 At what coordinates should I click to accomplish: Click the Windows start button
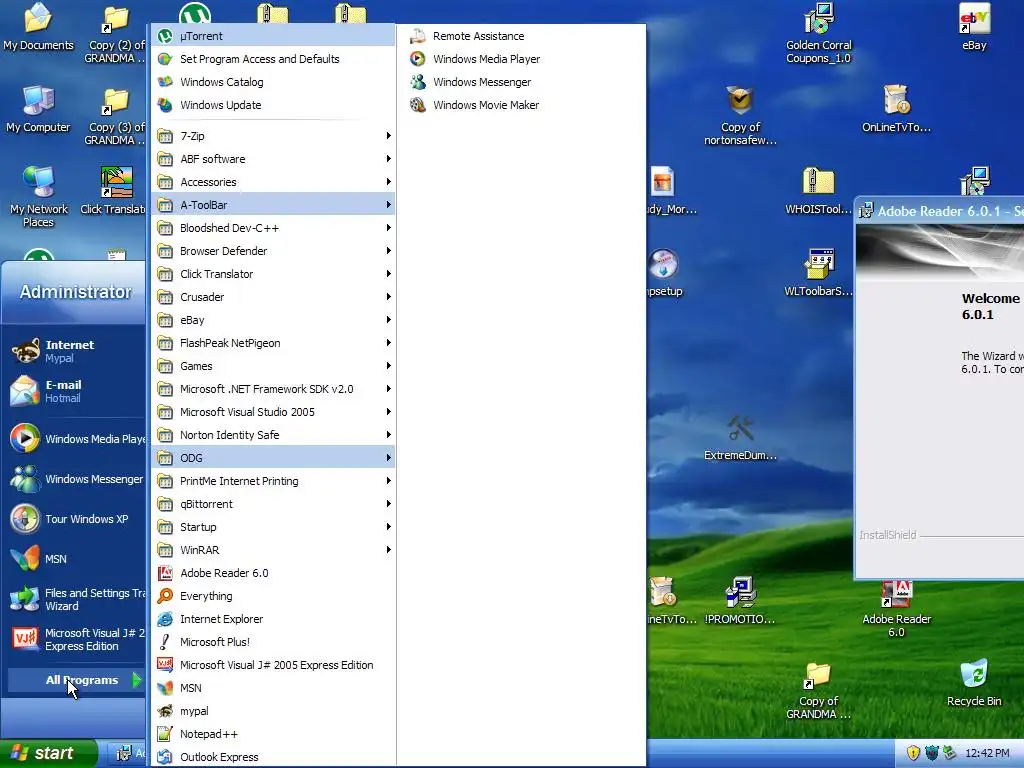tap(48, 753)
